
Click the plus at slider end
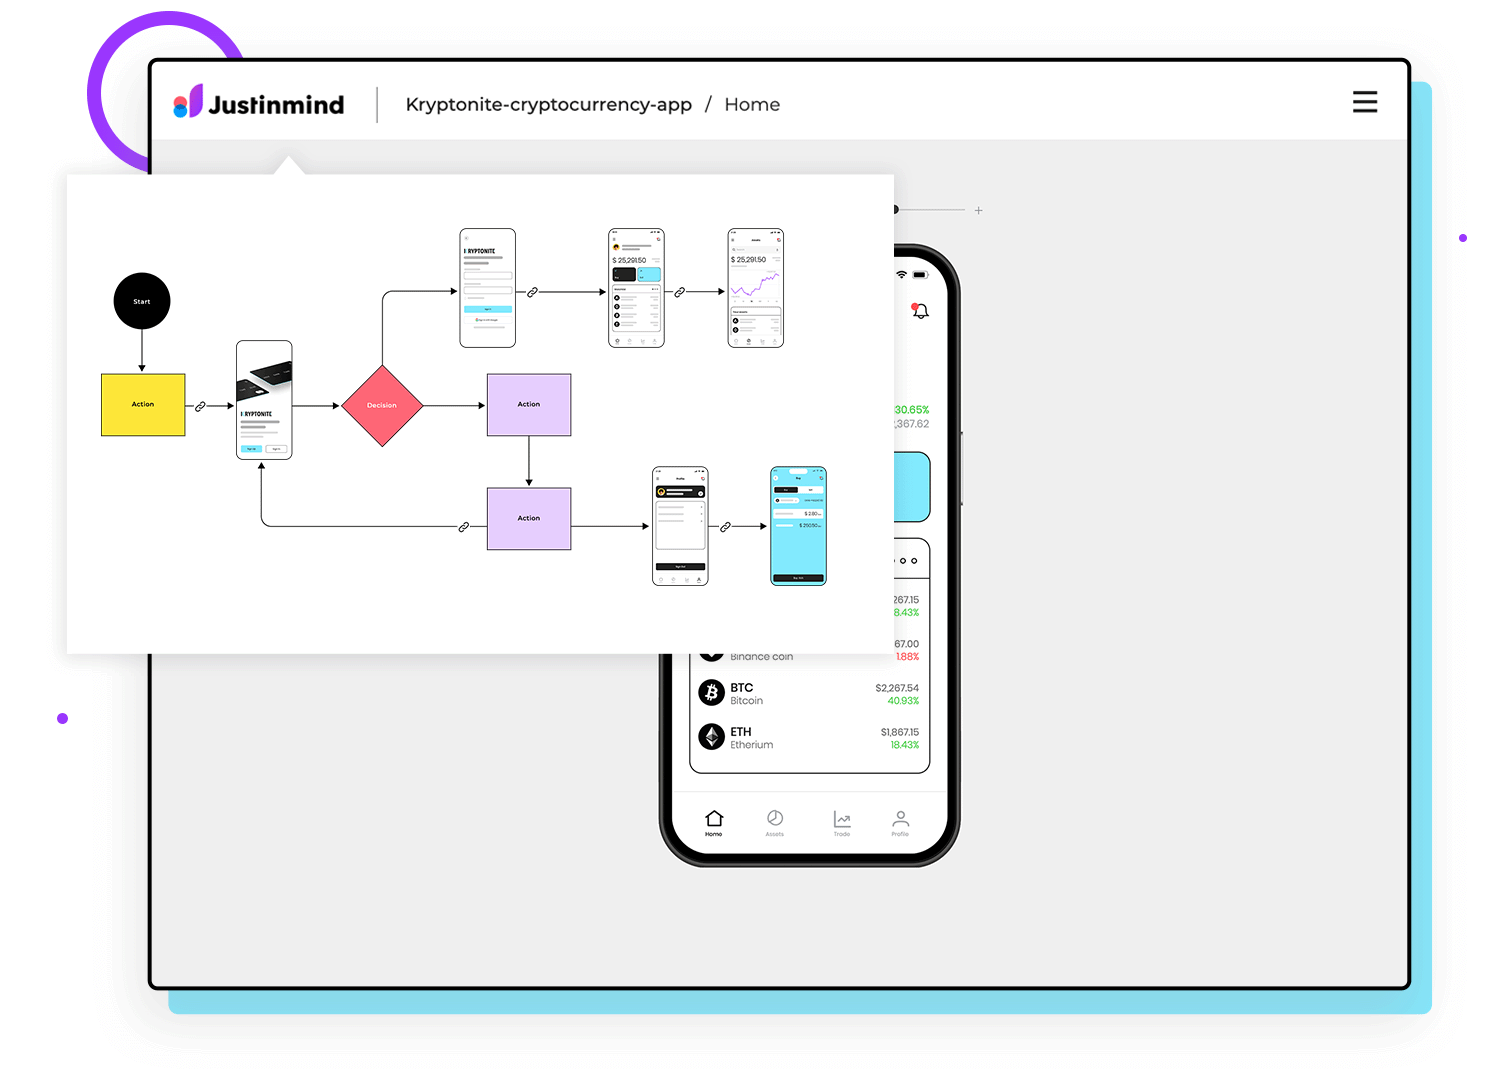[x=979, y=210]
